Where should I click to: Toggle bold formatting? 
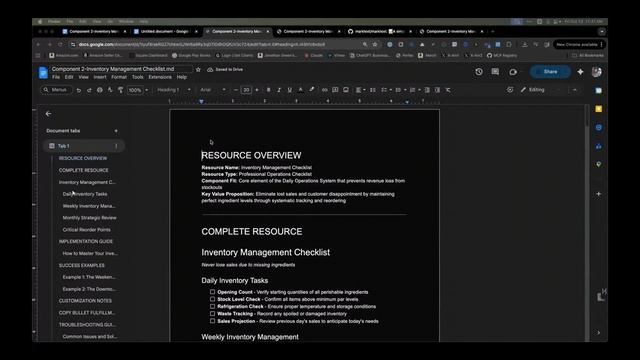click(268, 90)
